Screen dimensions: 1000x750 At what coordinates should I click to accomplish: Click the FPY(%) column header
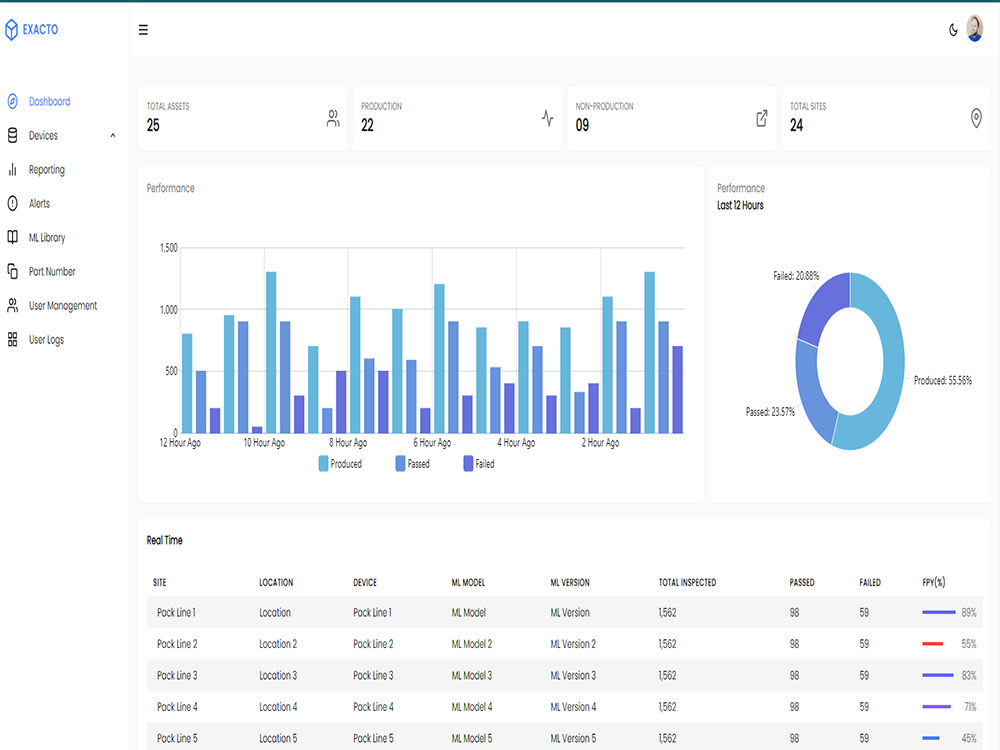(934, 582)
